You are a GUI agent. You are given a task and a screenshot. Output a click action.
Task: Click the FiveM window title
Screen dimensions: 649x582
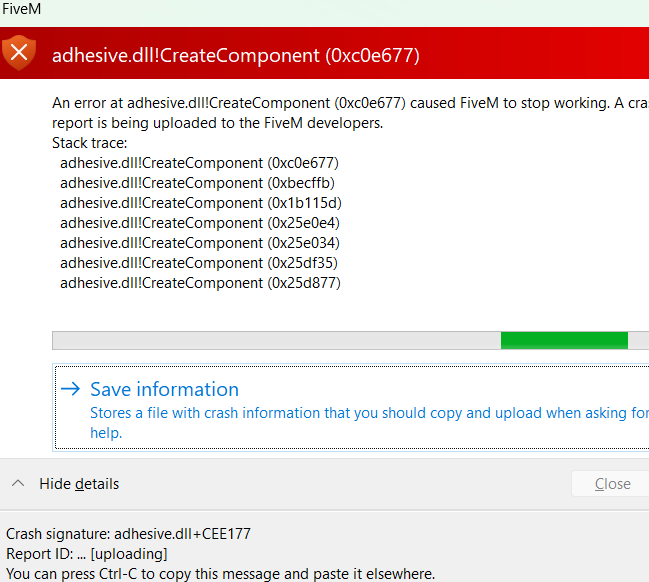click(21, 9)
